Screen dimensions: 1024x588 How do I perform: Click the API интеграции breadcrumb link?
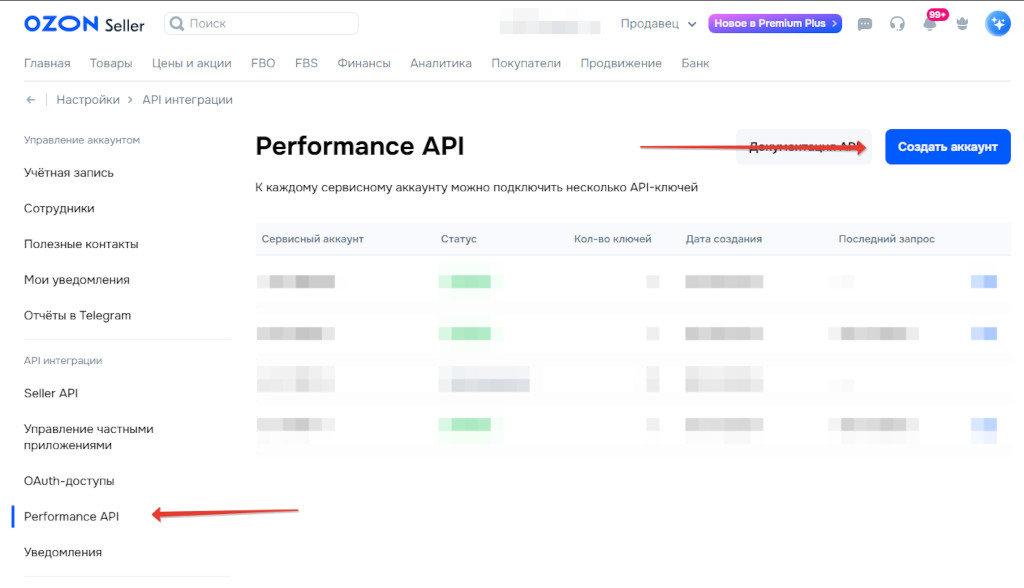coord(187,100)
